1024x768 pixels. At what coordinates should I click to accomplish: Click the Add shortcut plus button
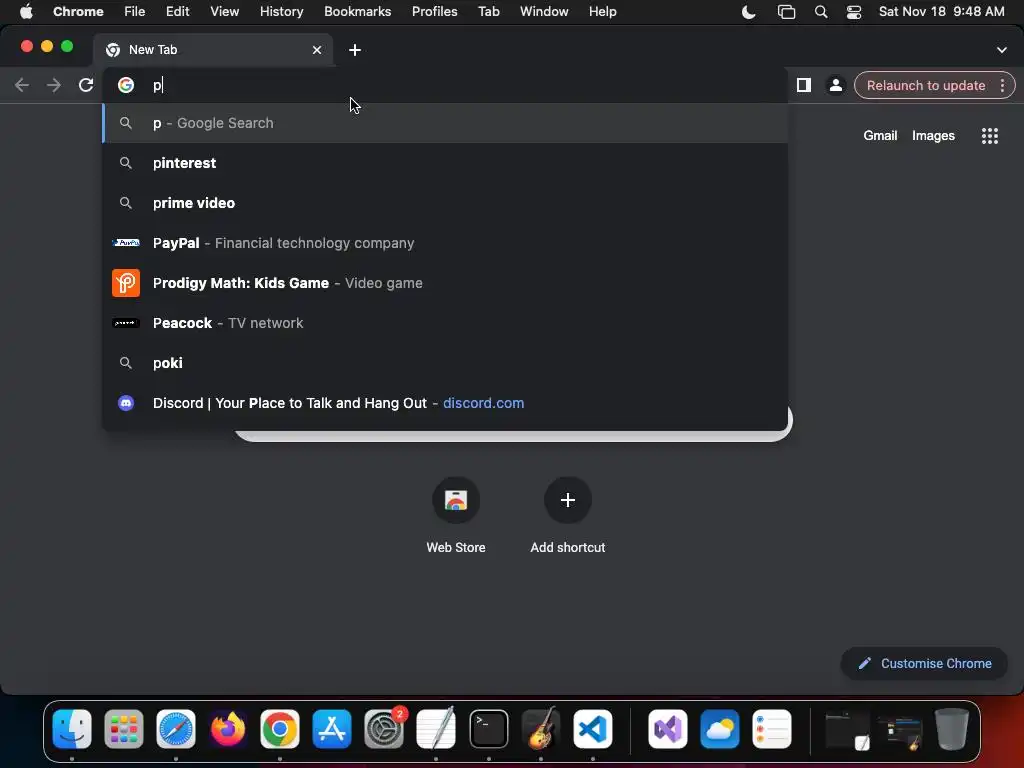point(568,500)
